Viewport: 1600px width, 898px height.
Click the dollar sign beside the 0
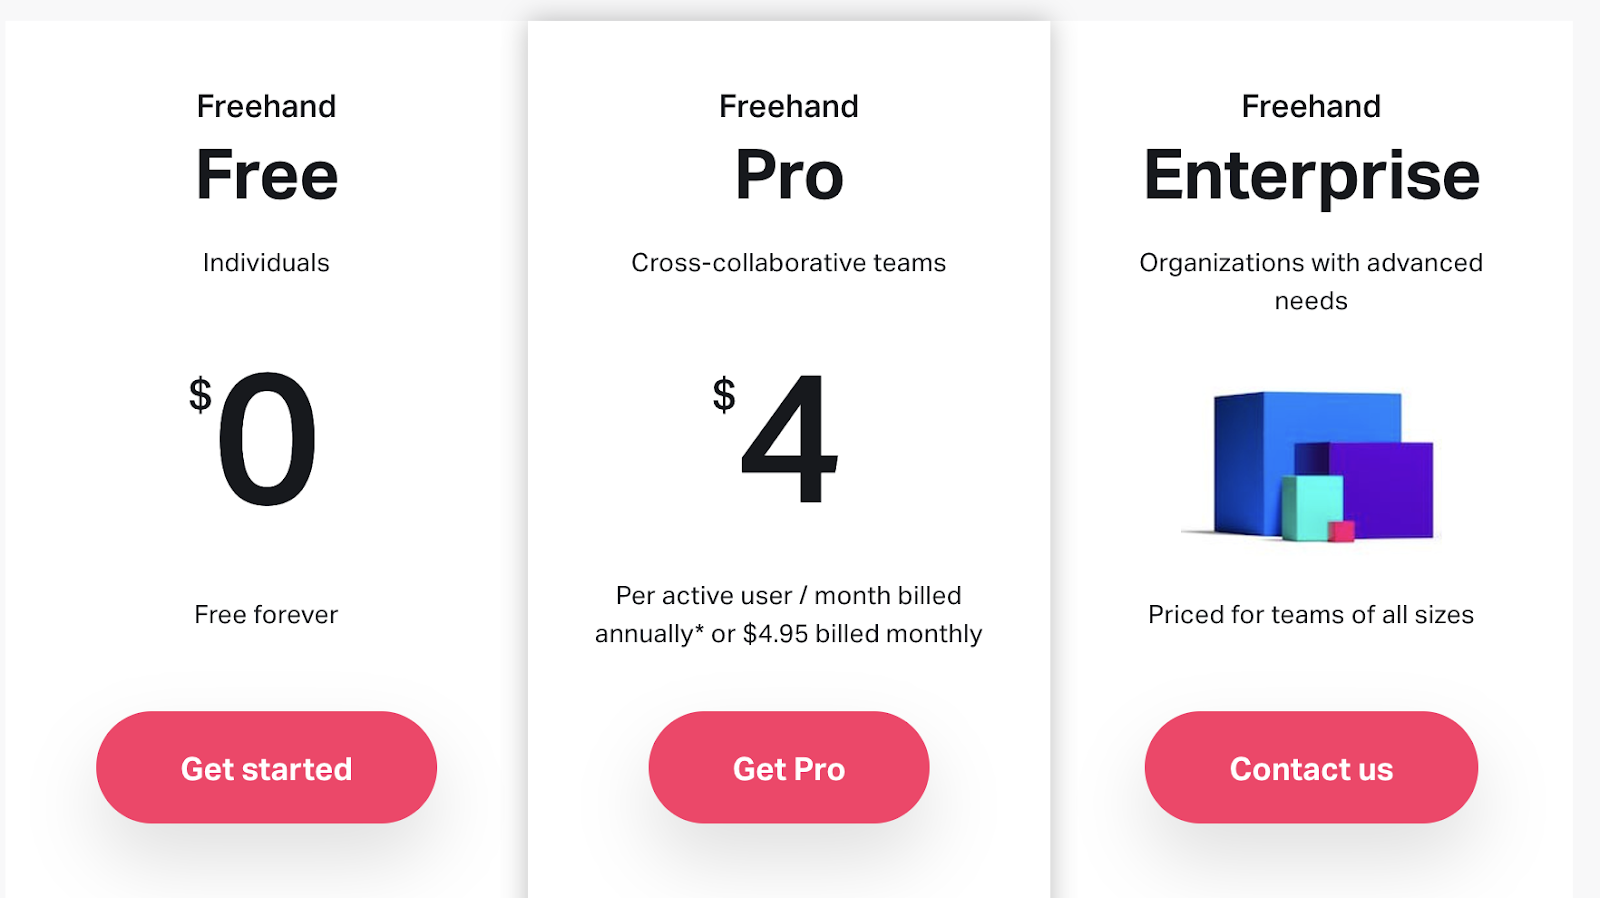[201, 394]
